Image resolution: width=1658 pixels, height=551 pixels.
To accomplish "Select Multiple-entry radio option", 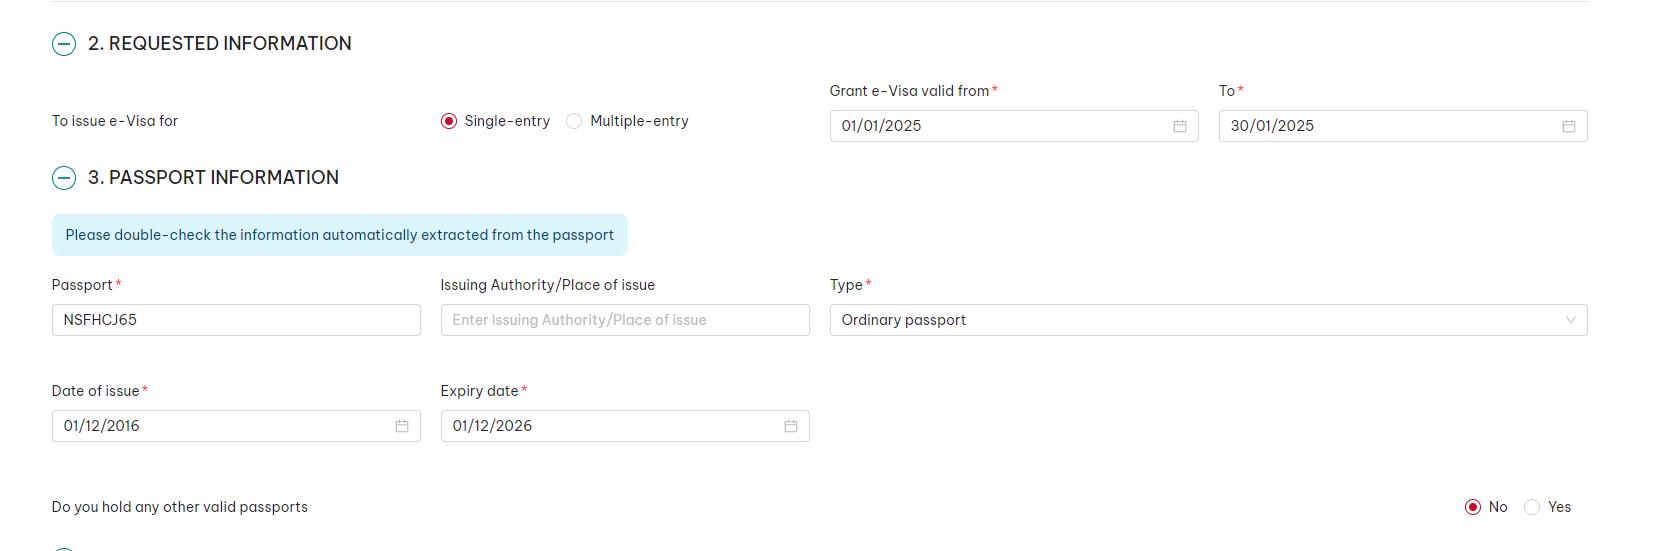I will click(574, 121).
